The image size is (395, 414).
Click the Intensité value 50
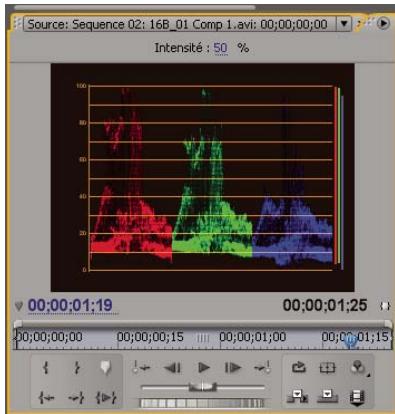tap(220, 48)
